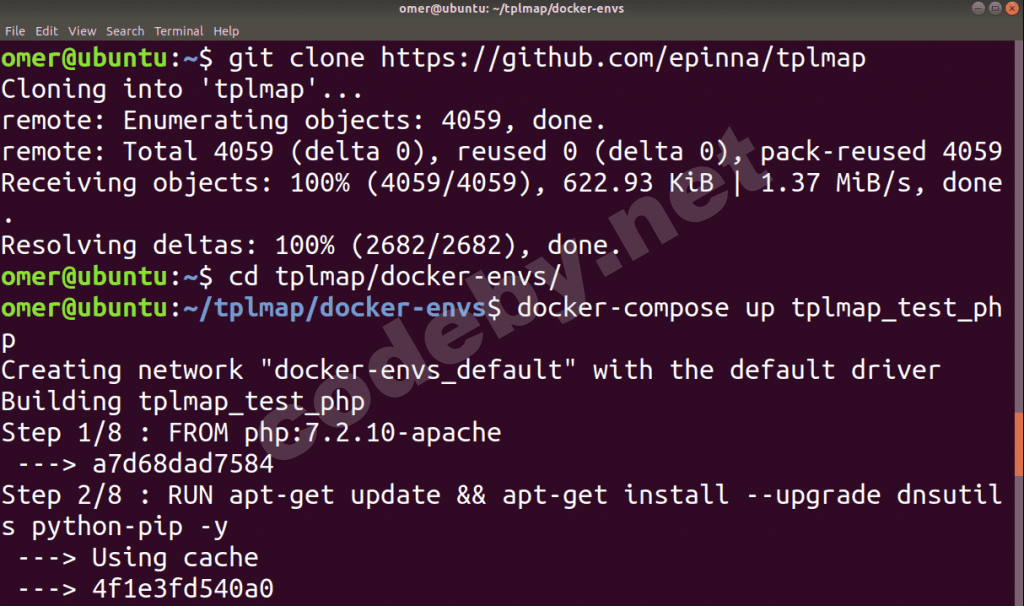Image resolution: width=1024 pixels, height=606 pixels.
Task: Click the image hash a7d68dad7584
Action: pyautogui.click(x=182, y=464)
